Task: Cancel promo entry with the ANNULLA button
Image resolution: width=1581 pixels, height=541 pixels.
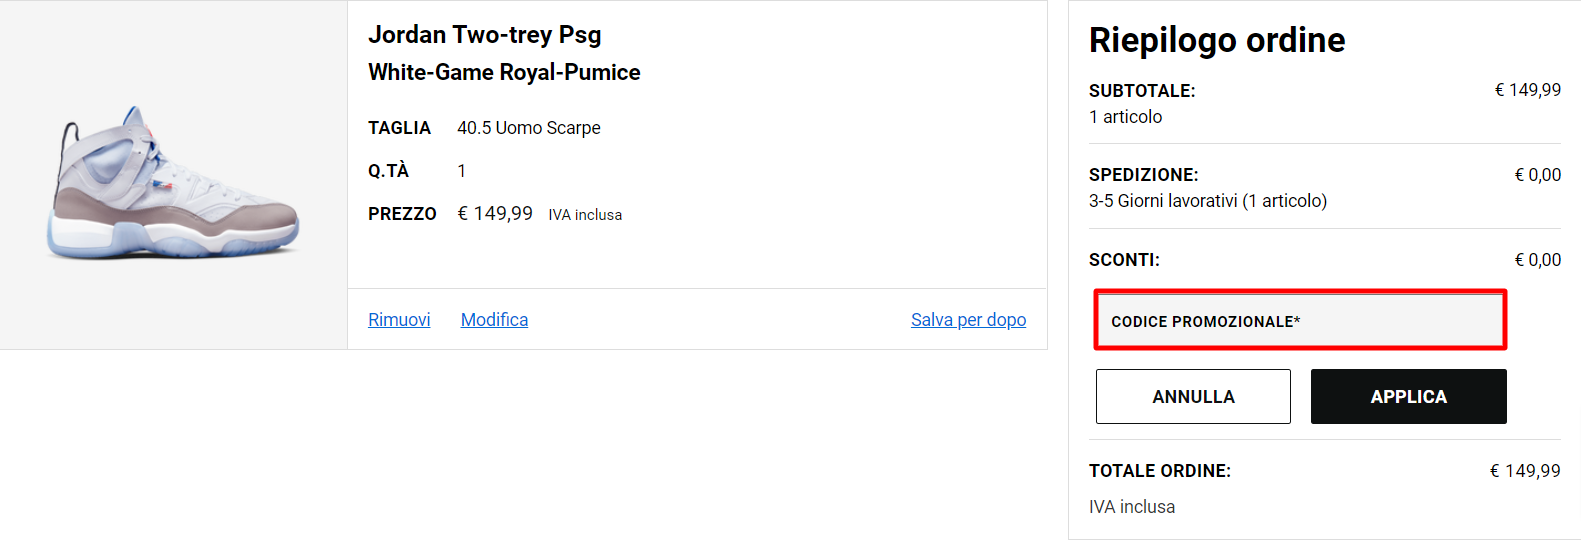Action: (1193, 397)
